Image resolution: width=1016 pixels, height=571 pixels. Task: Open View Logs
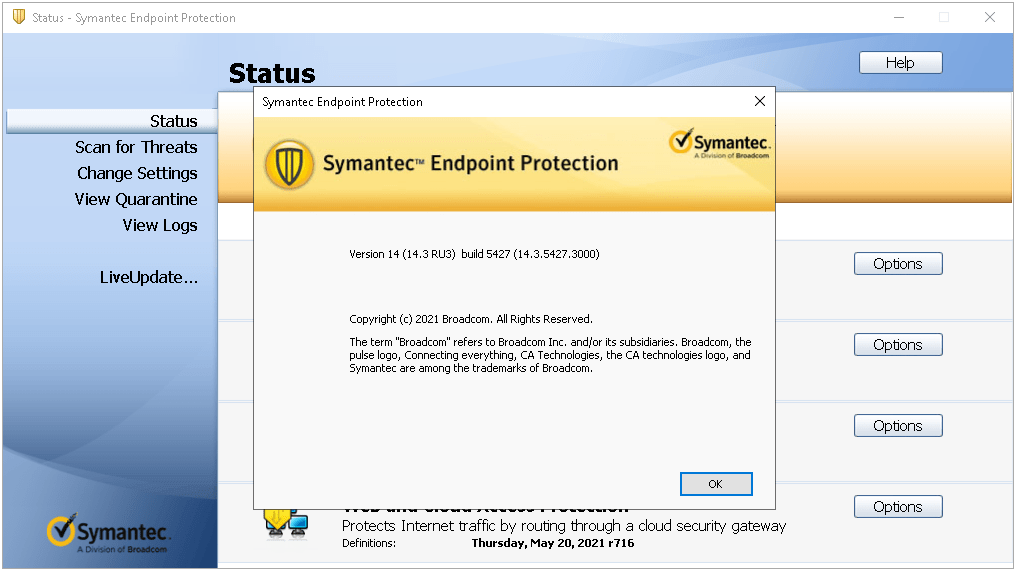(160, 225)
